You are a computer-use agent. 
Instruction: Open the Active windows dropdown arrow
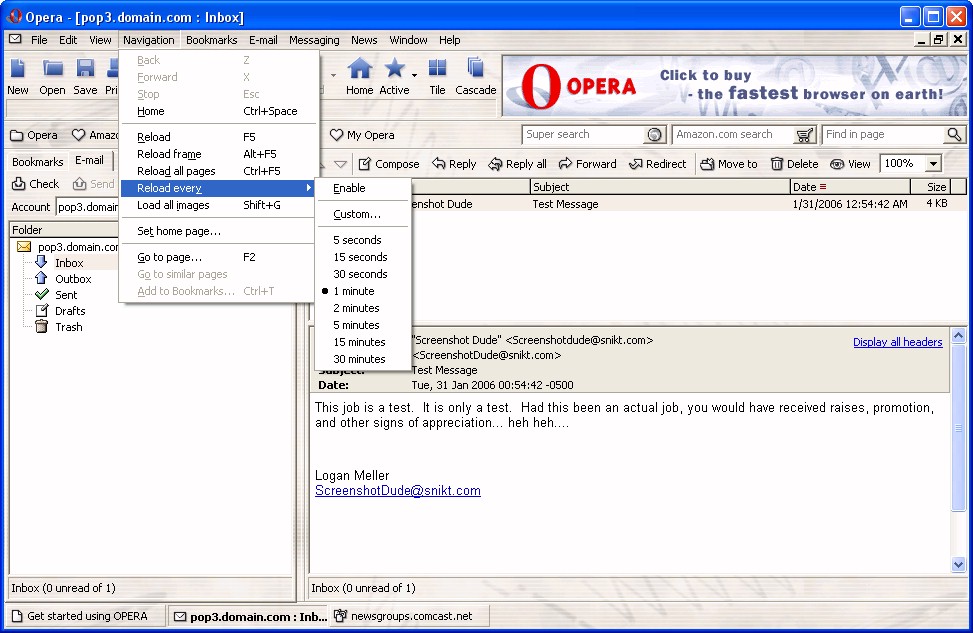click(414, 75)
